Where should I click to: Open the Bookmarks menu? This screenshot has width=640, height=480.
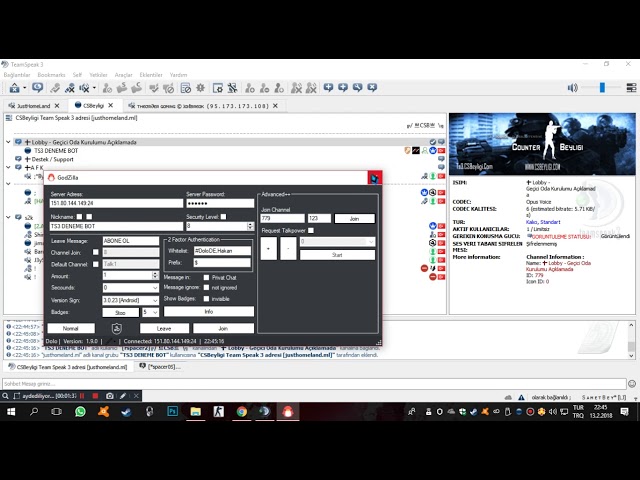point(51,75)
